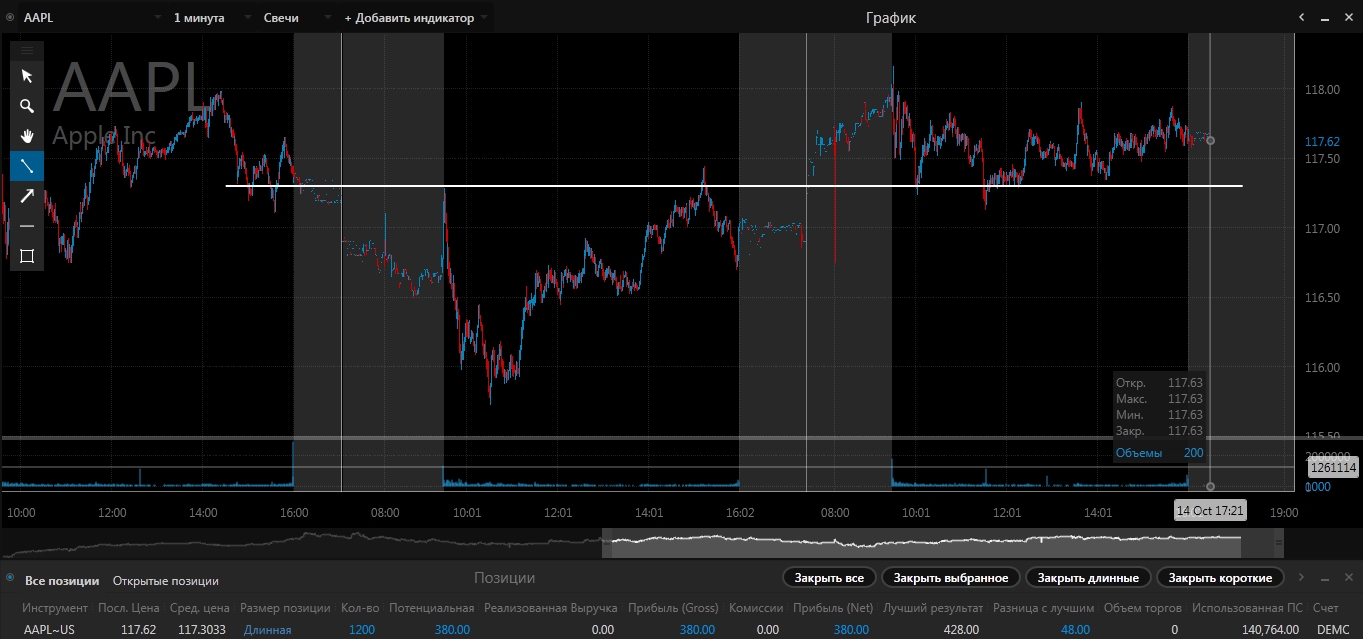Image resolution: width=1363 pixels, height=639 pixels.
Task: Click the chart overview range slider
Action: click(925, 543)
